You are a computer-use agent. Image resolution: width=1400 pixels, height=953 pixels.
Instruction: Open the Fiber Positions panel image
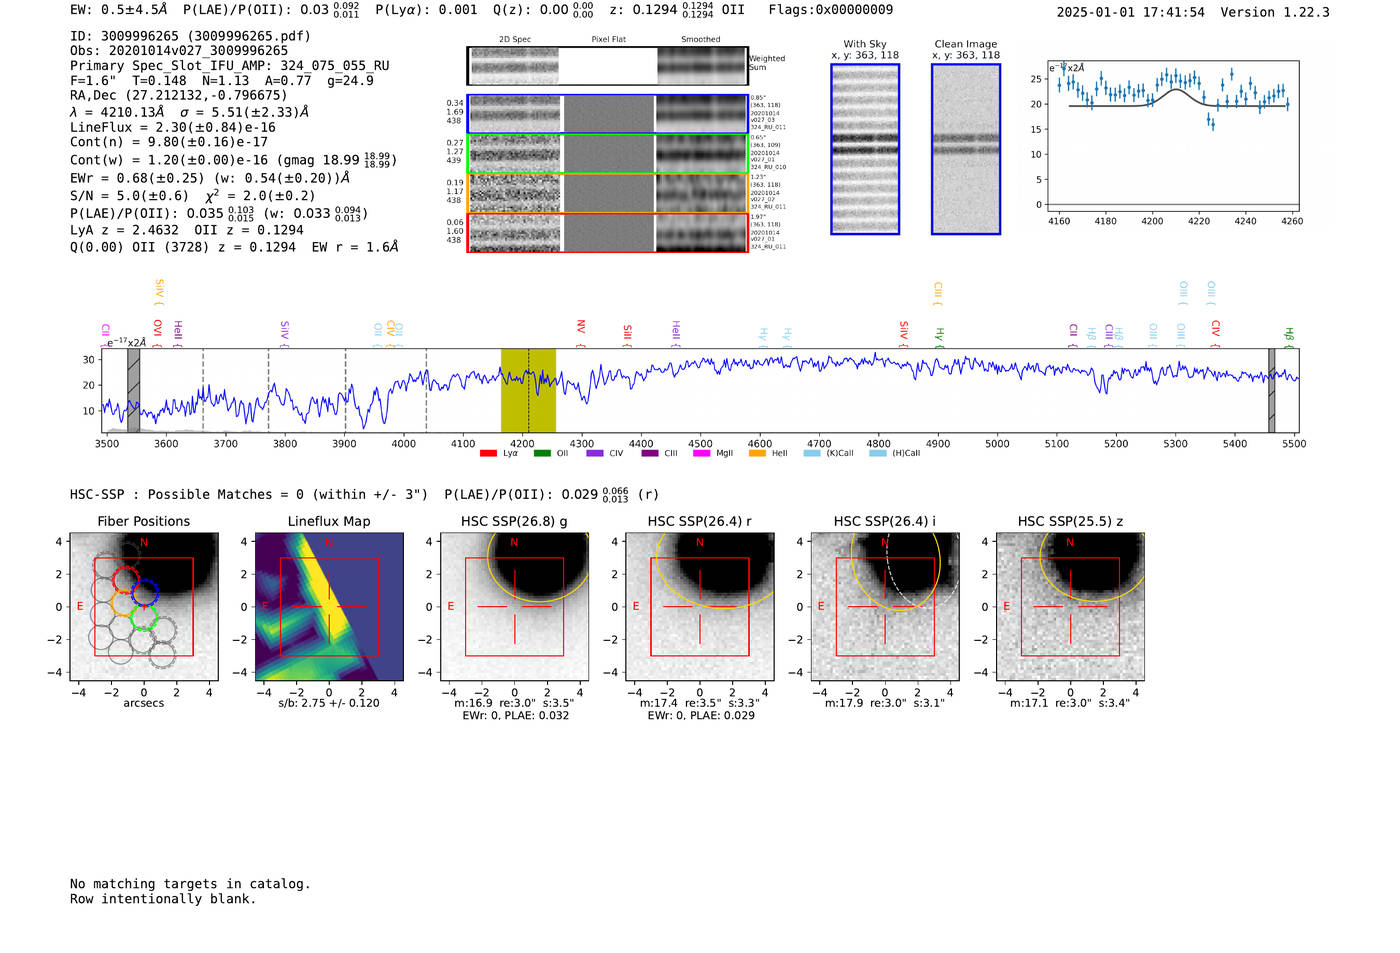(x=143, y=607)
